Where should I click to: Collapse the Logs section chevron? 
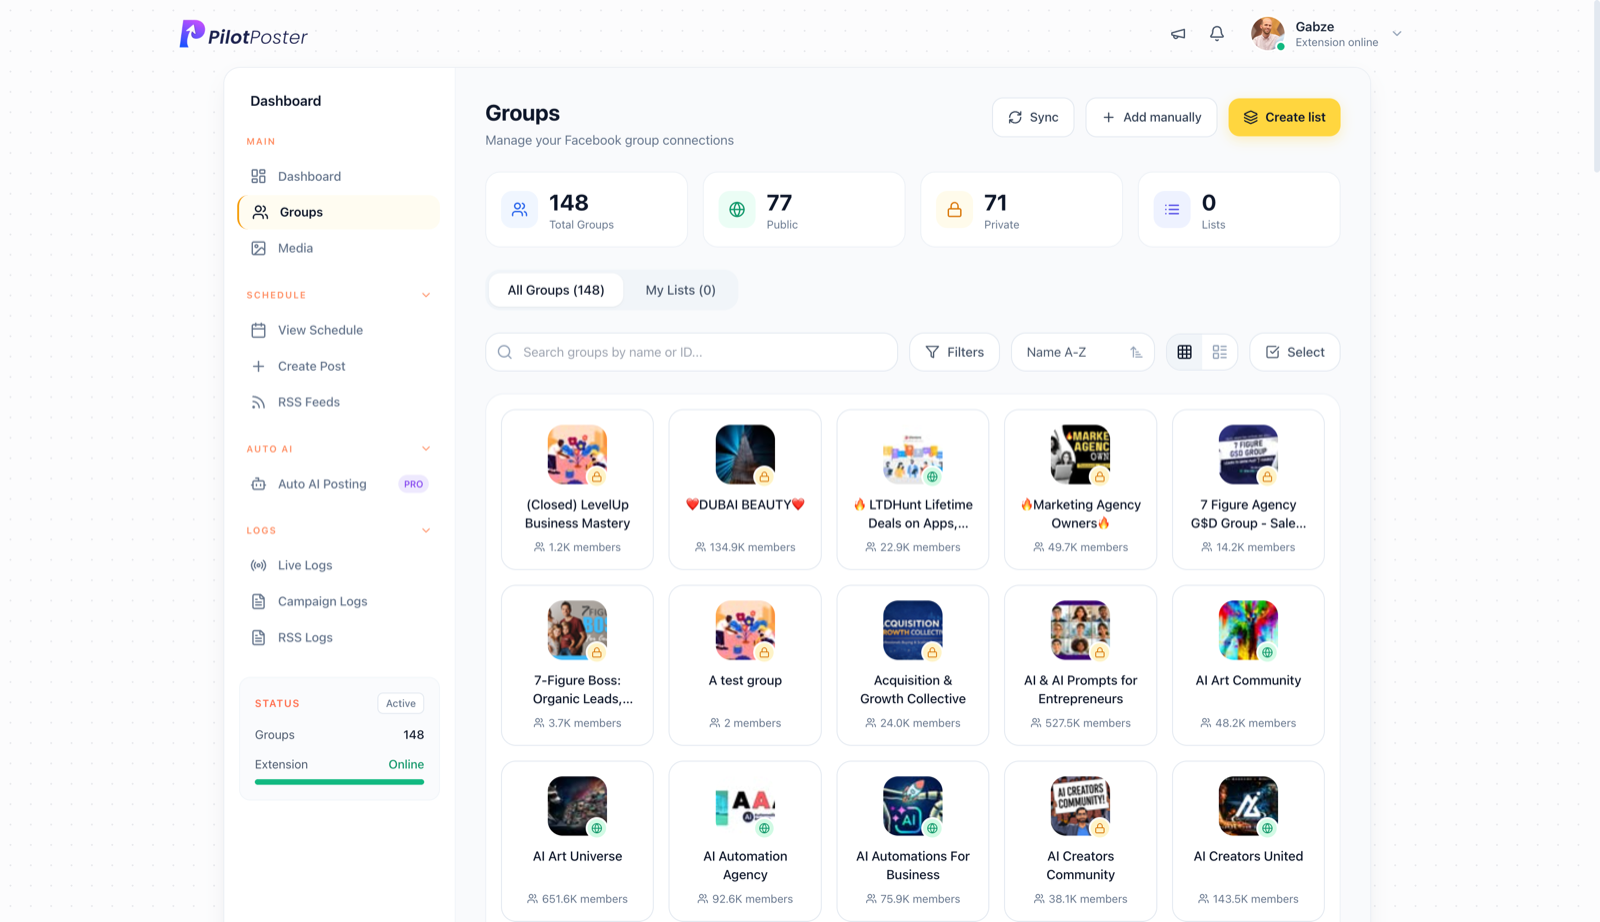[426, 531]
